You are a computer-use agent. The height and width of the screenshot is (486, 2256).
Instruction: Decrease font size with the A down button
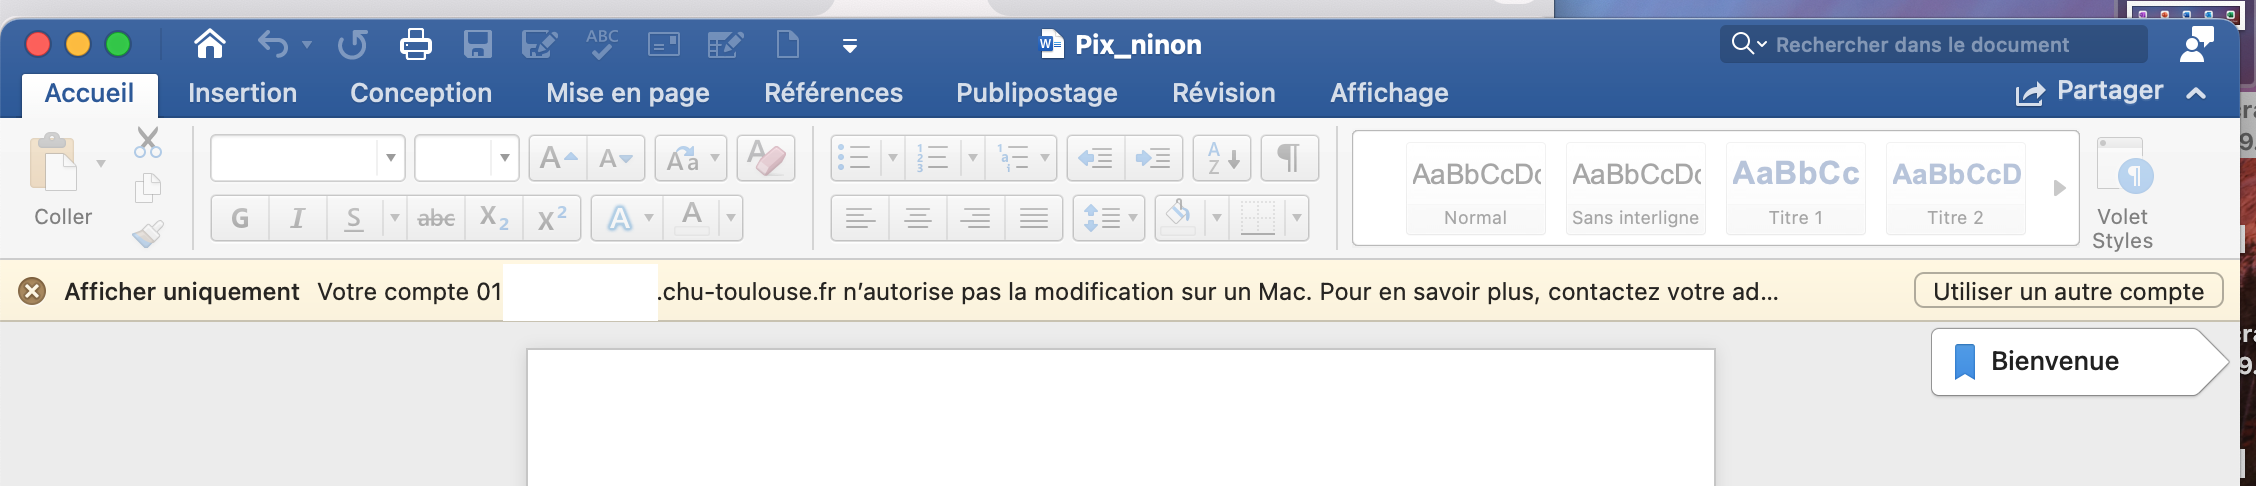tap(616, 158)
